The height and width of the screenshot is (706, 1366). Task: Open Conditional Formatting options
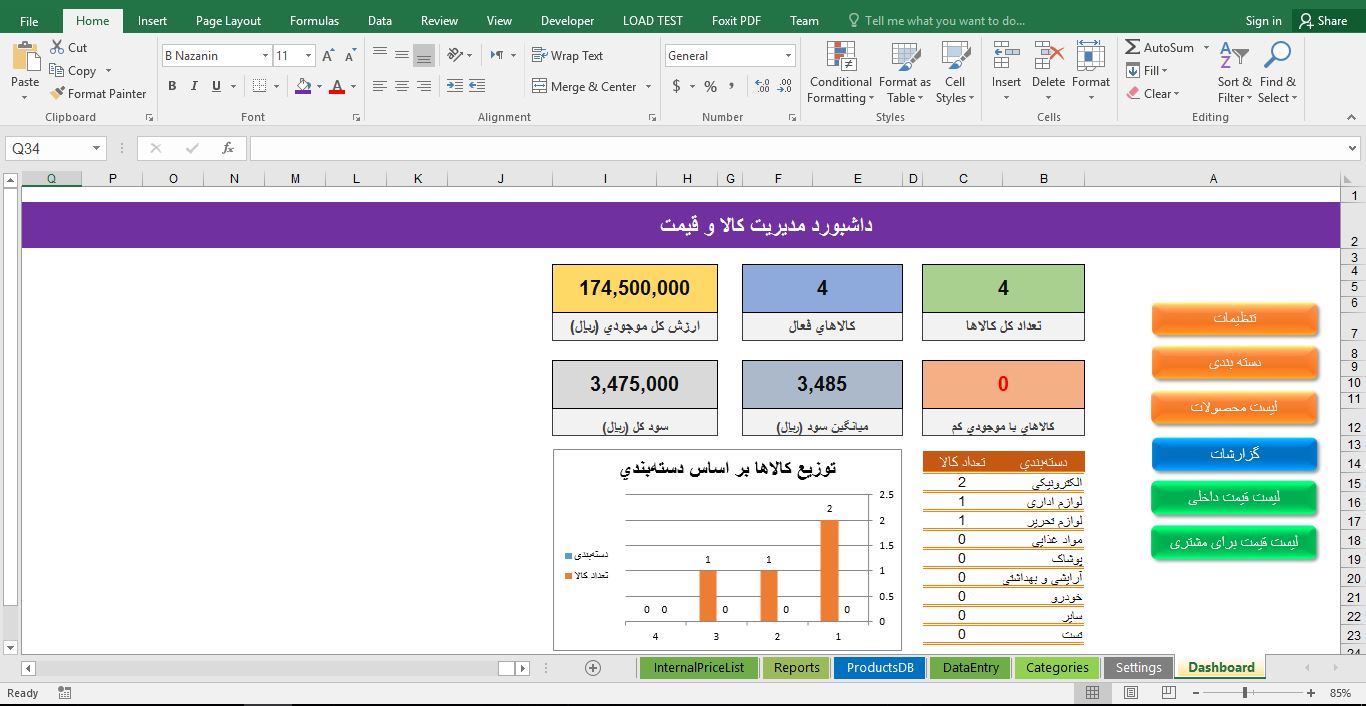[840, 71]
